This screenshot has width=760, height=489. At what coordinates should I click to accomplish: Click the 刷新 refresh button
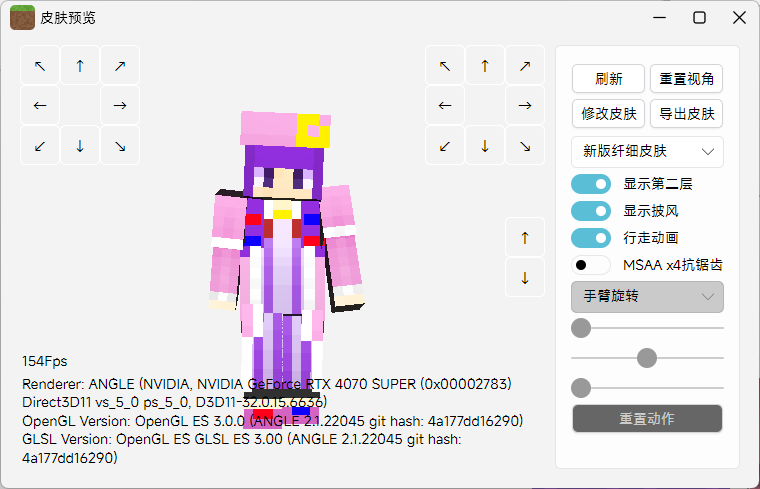click(x=608, y=79)
